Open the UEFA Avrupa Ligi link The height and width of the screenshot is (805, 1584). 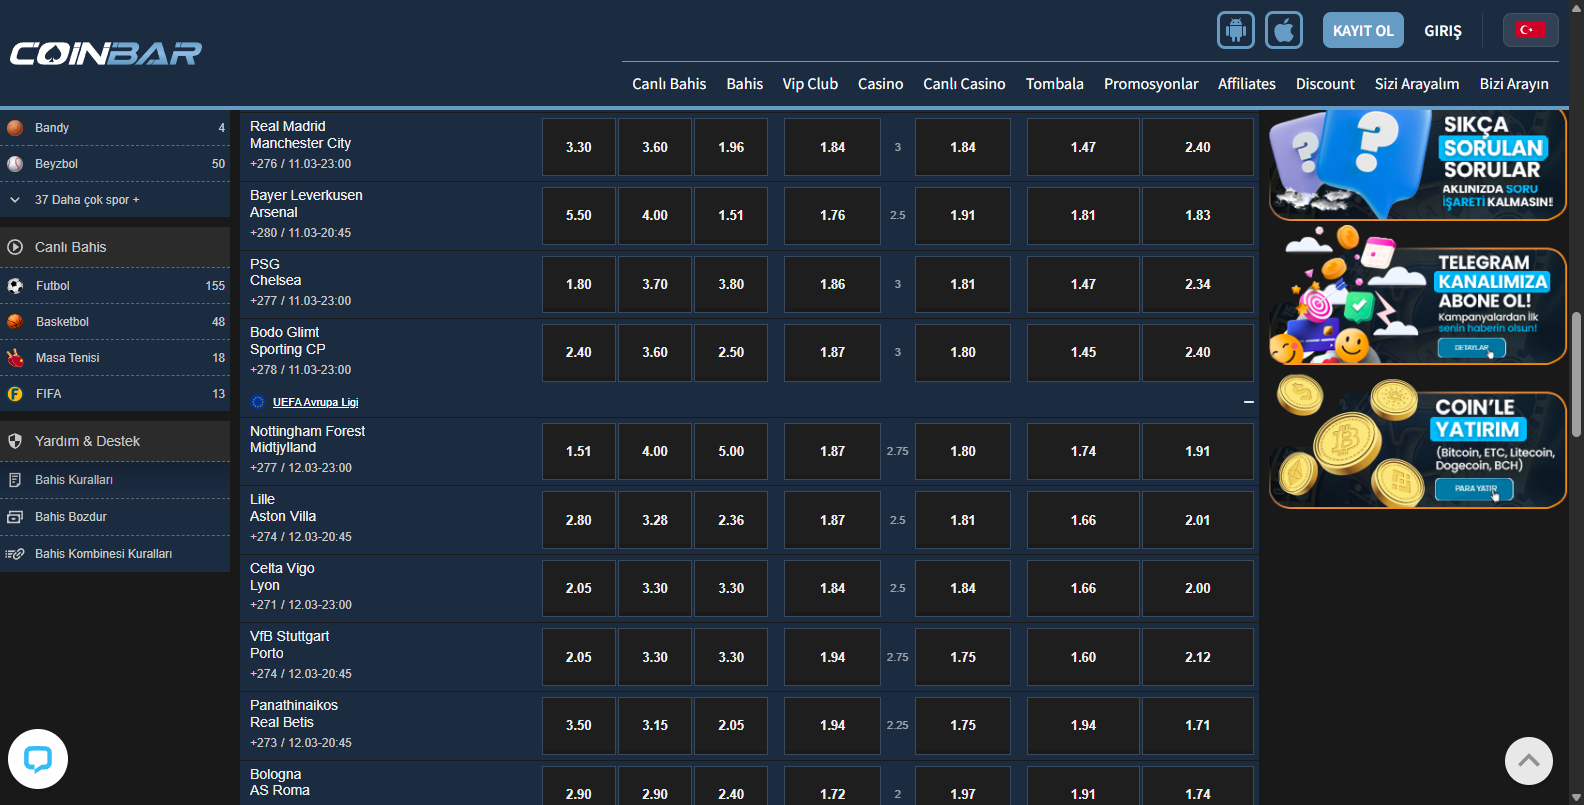(x=315, y=402)
